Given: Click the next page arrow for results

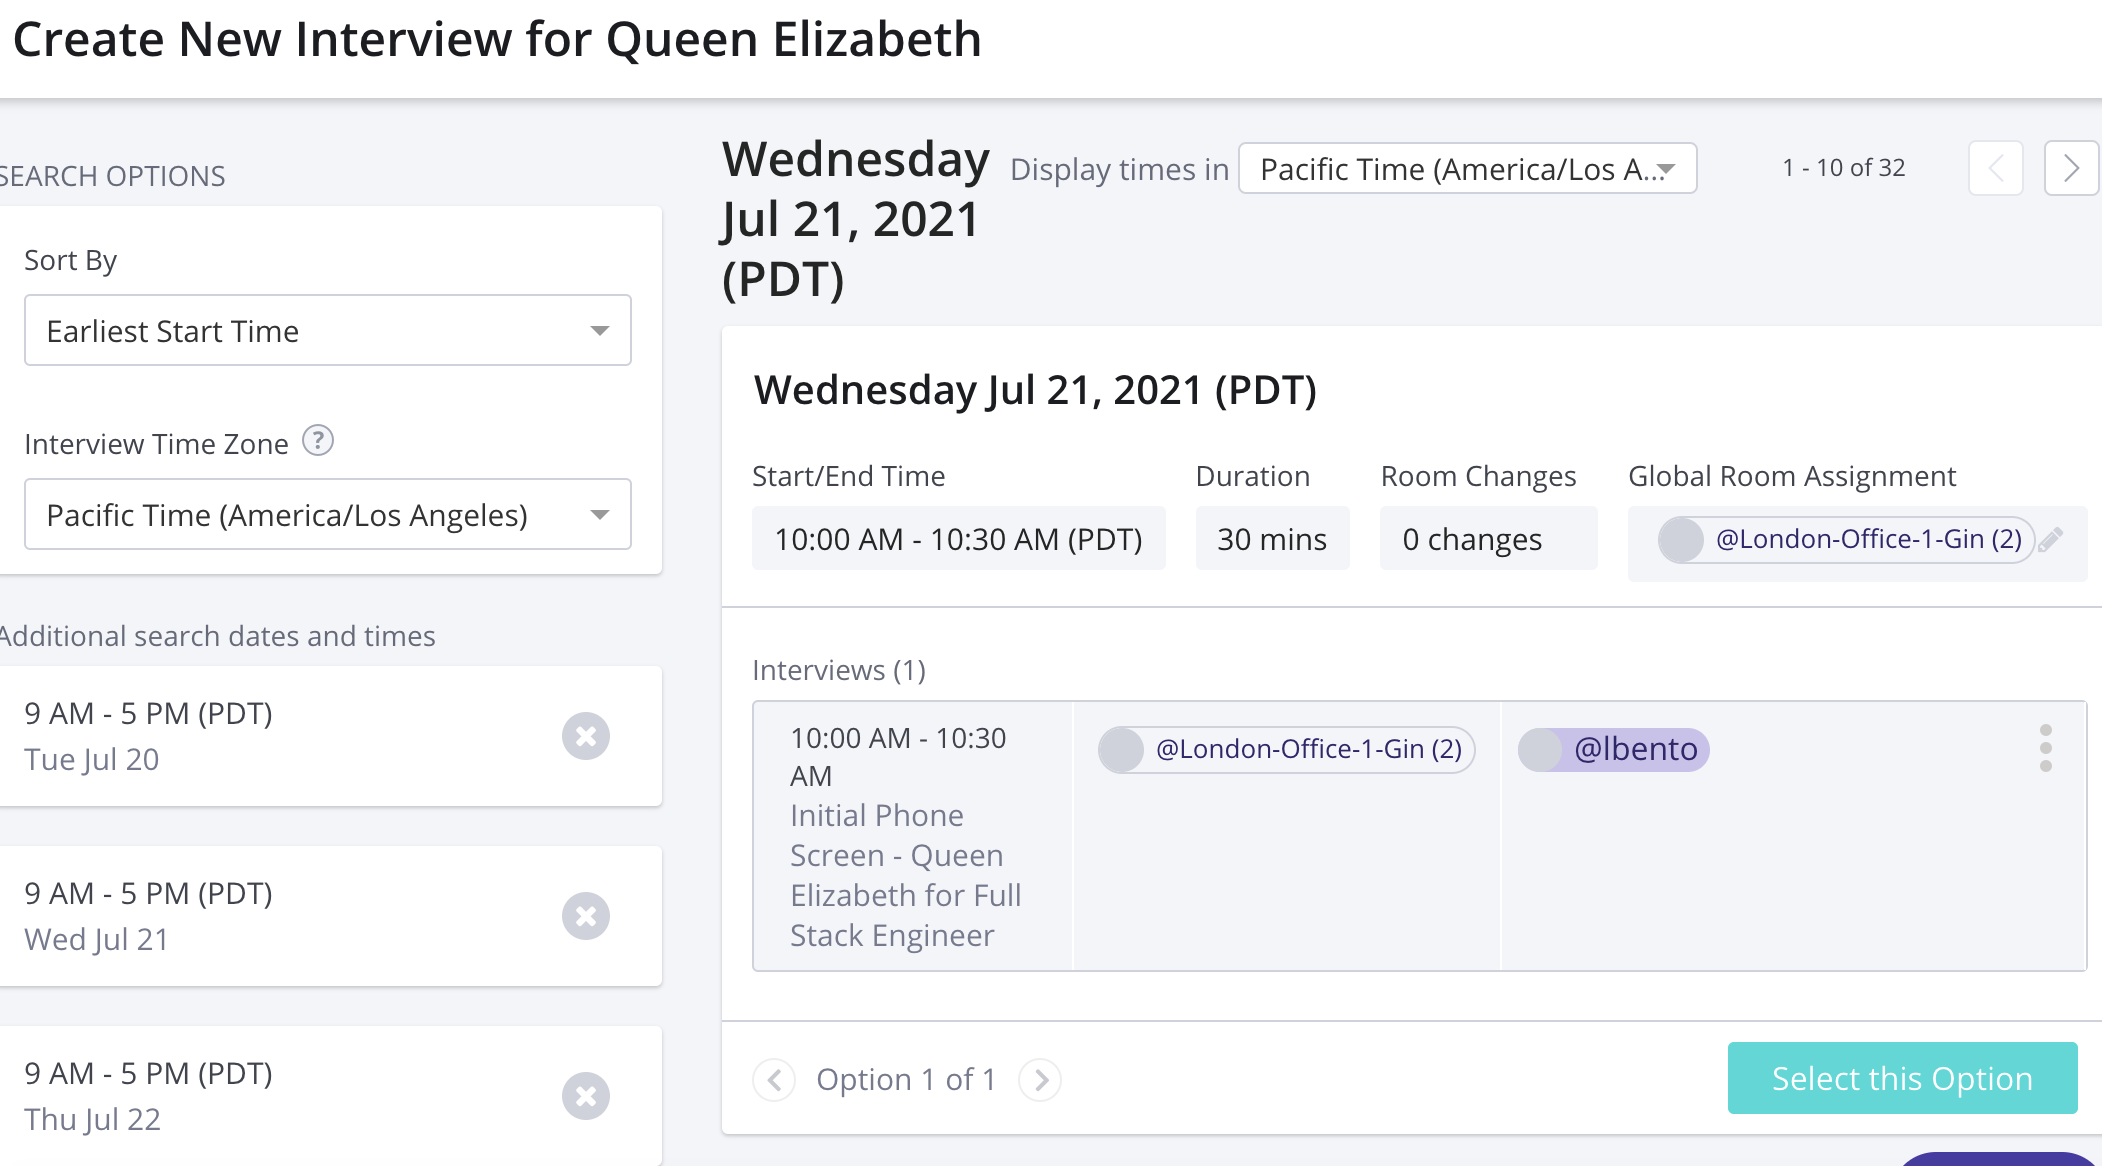Looking at the screenshot, I should coord(2071,168).
